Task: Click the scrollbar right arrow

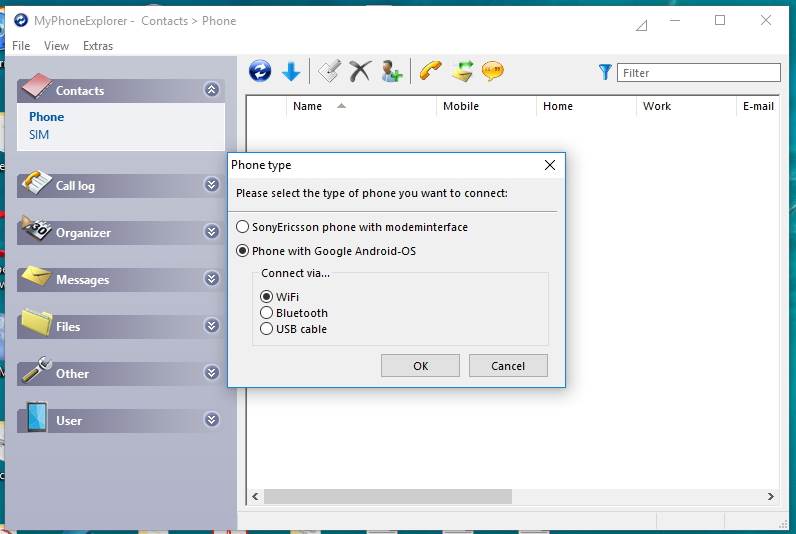Action: [x=771, y=496]
